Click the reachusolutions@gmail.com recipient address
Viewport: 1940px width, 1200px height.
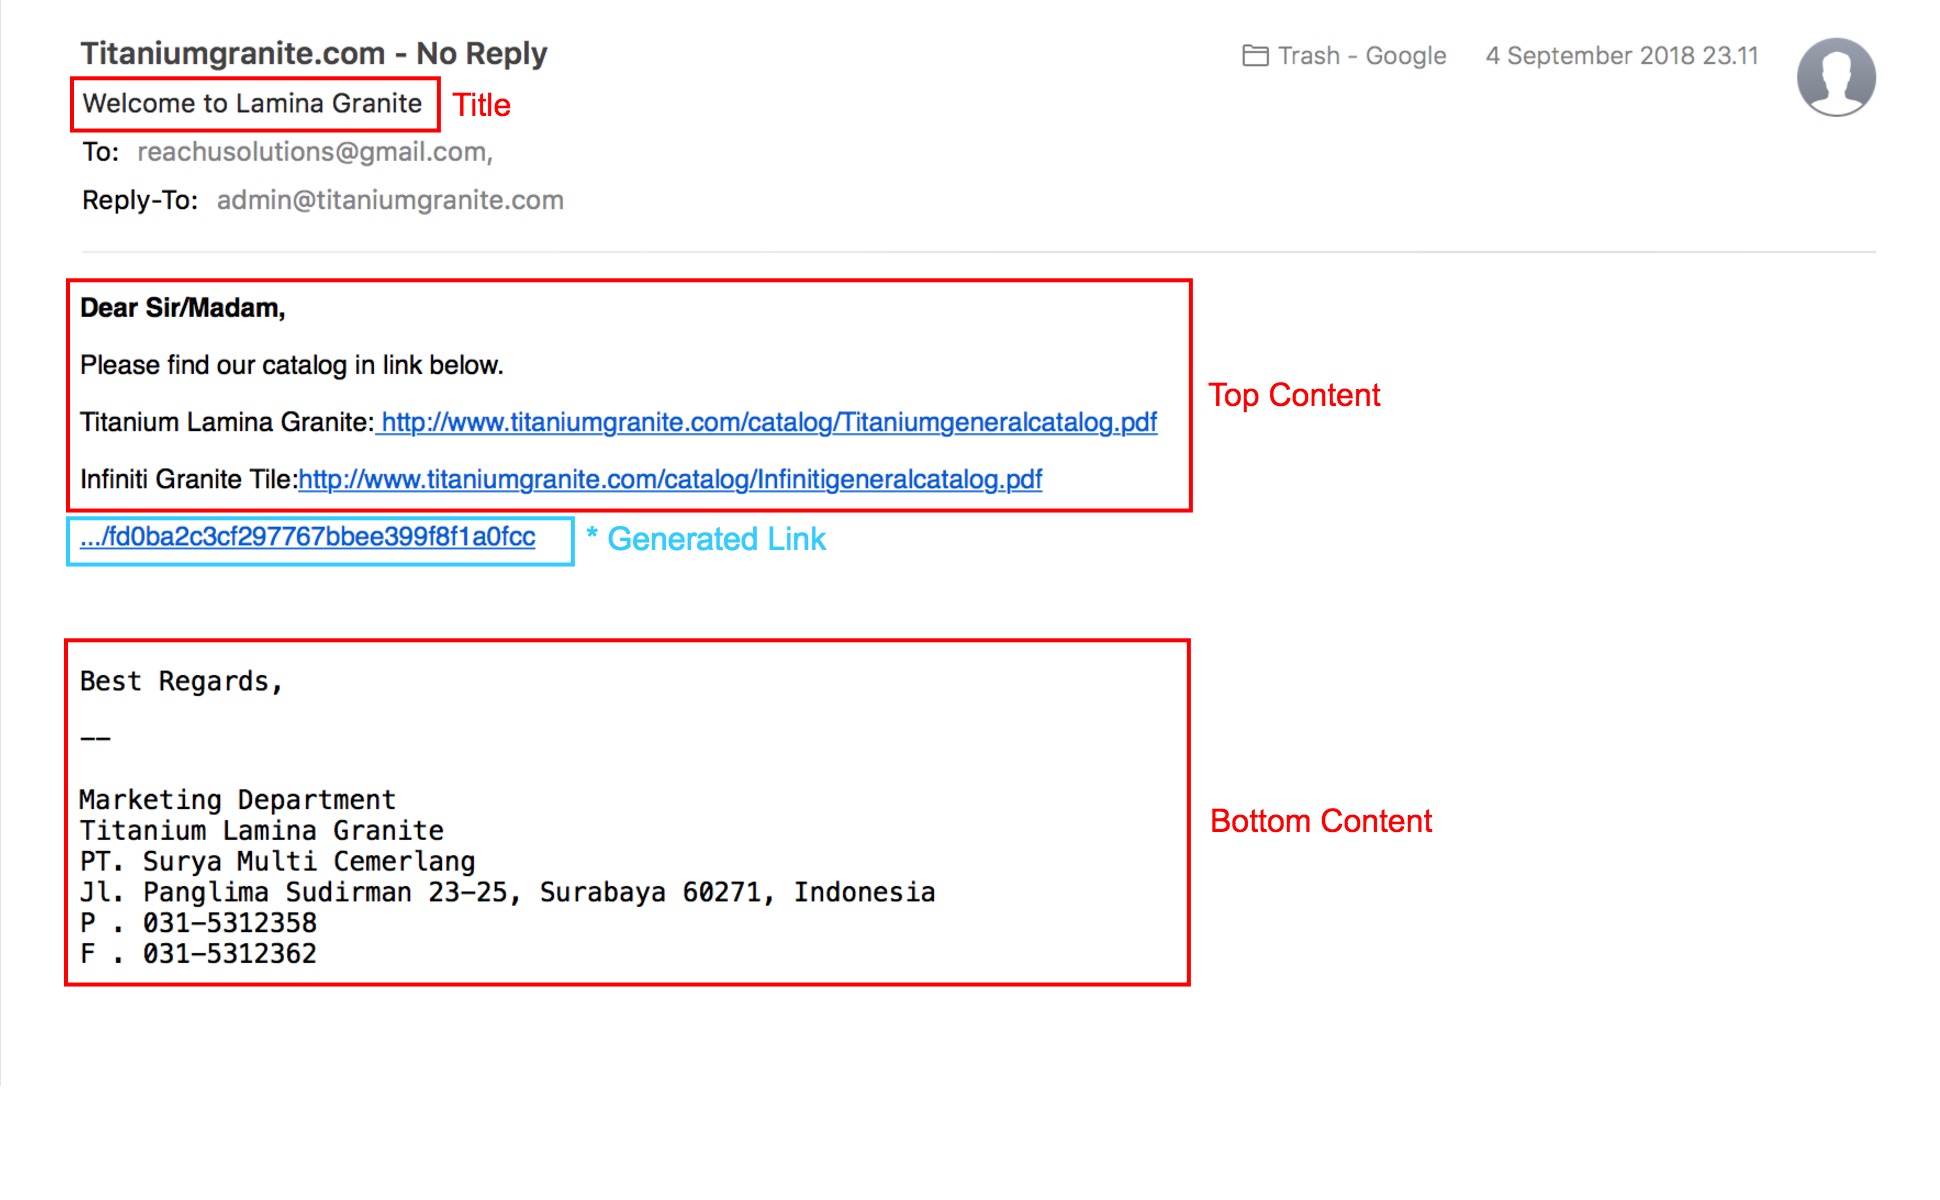click(315, 152)
